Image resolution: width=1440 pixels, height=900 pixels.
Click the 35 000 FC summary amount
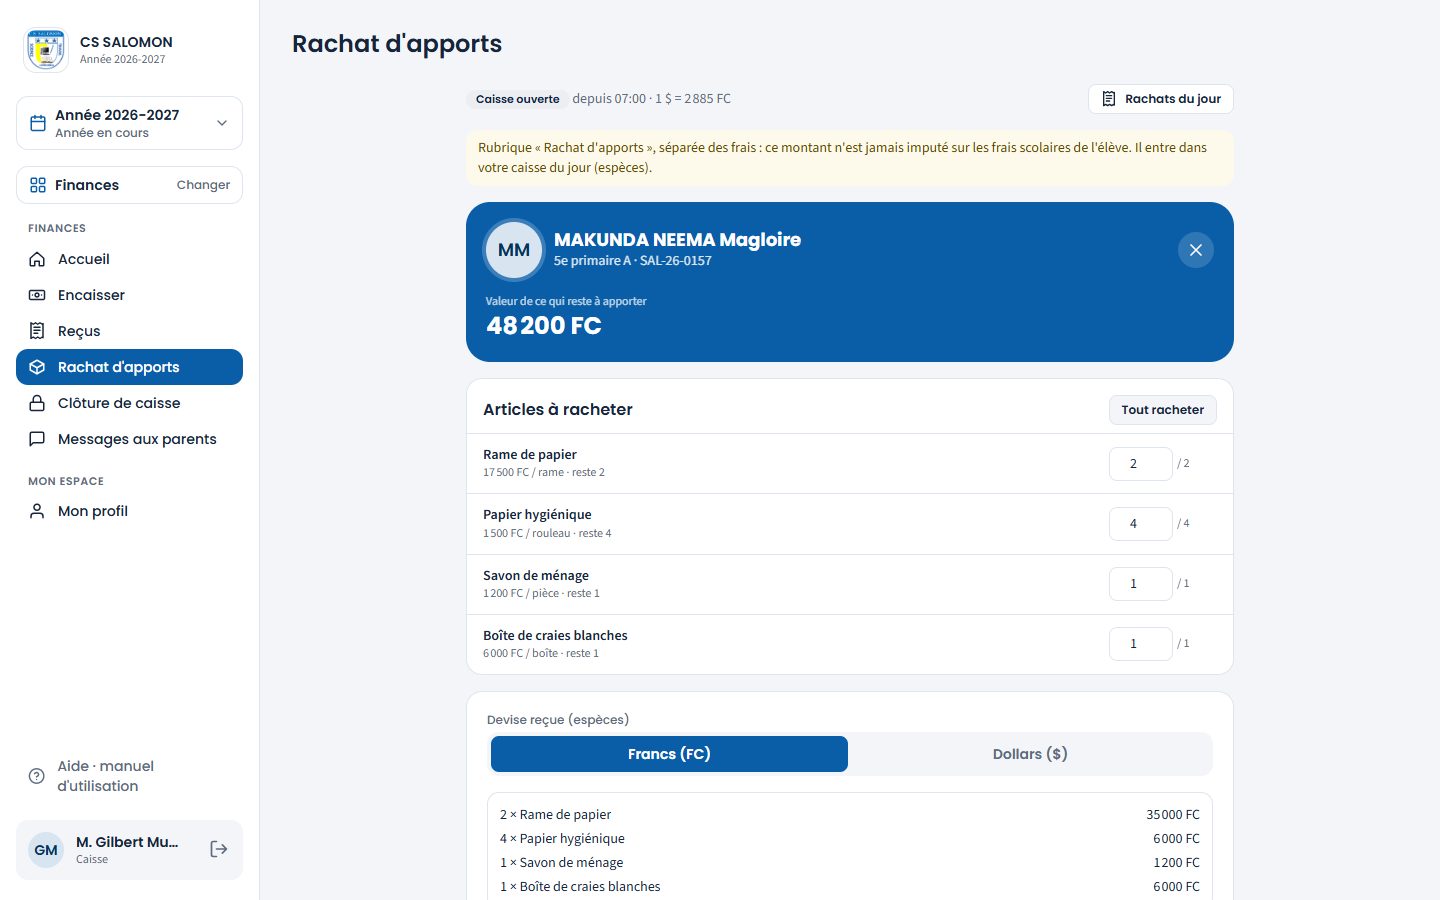(x=1173, y=815)
